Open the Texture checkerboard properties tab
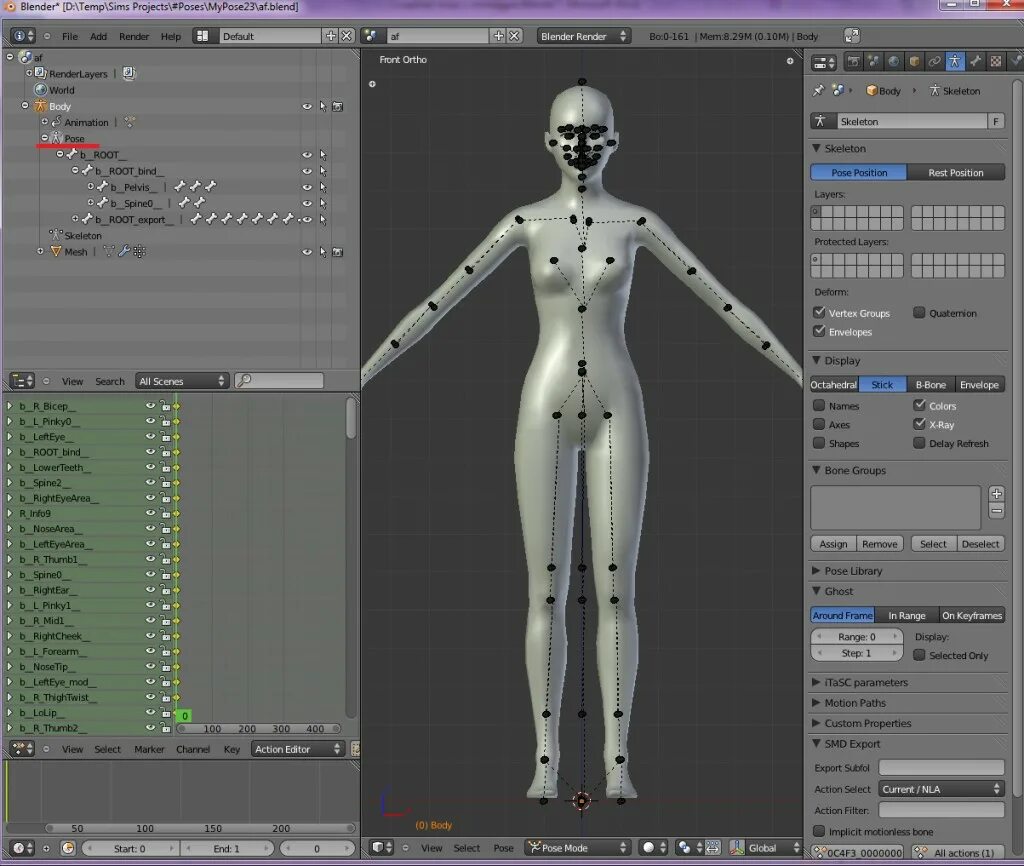This screenshot has height=866, width=1024. 996,61
